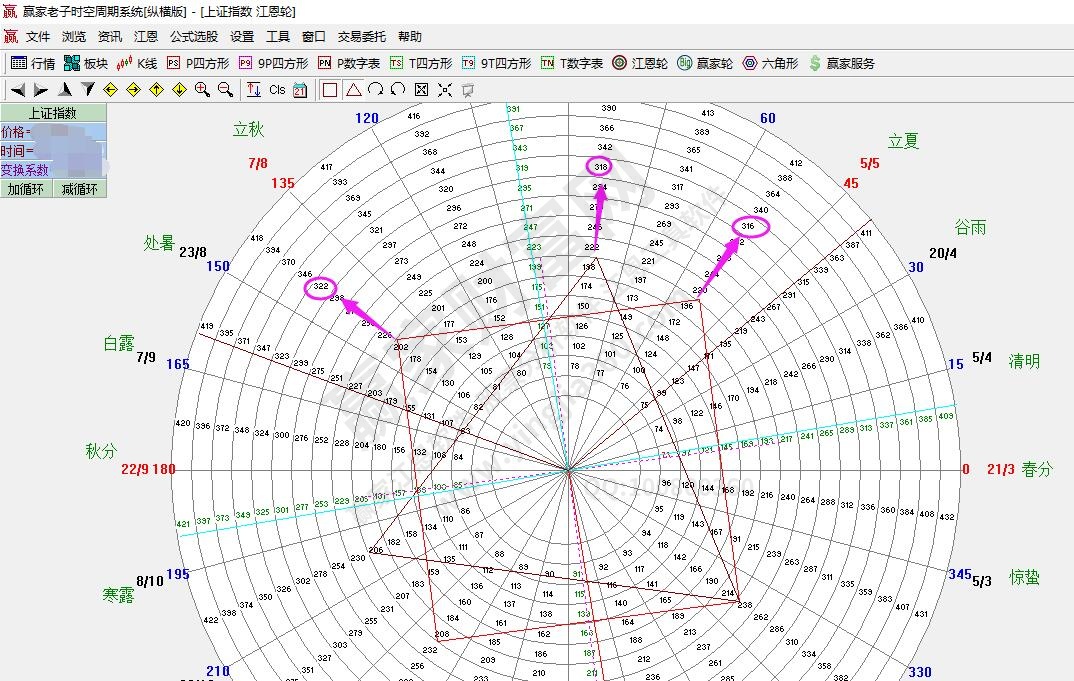Open the K线 chart view
This screenshot has width=1074, height=681.
pyautogui.click(x=137, y=63)
